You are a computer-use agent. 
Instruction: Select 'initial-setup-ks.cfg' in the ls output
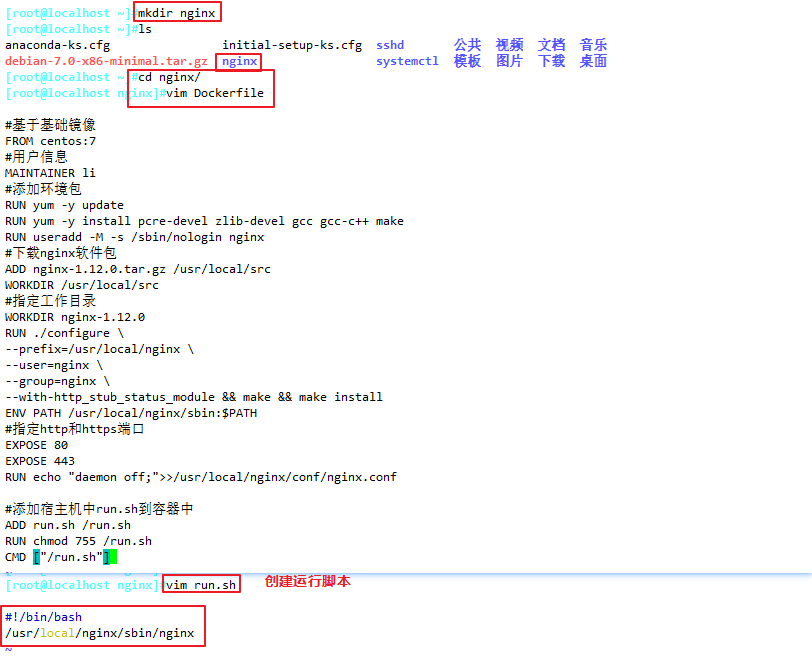point(292,46)
